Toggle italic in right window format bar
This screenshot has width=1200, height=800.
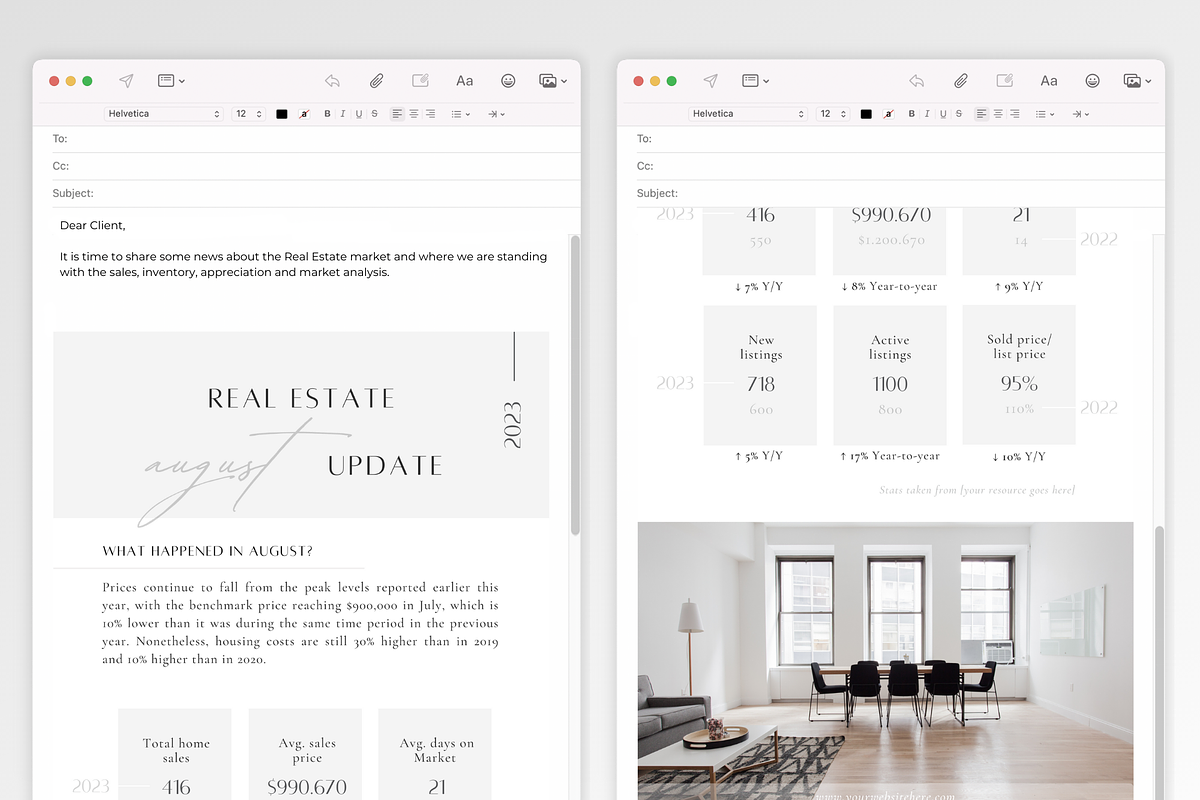click(x=927, y=114)
